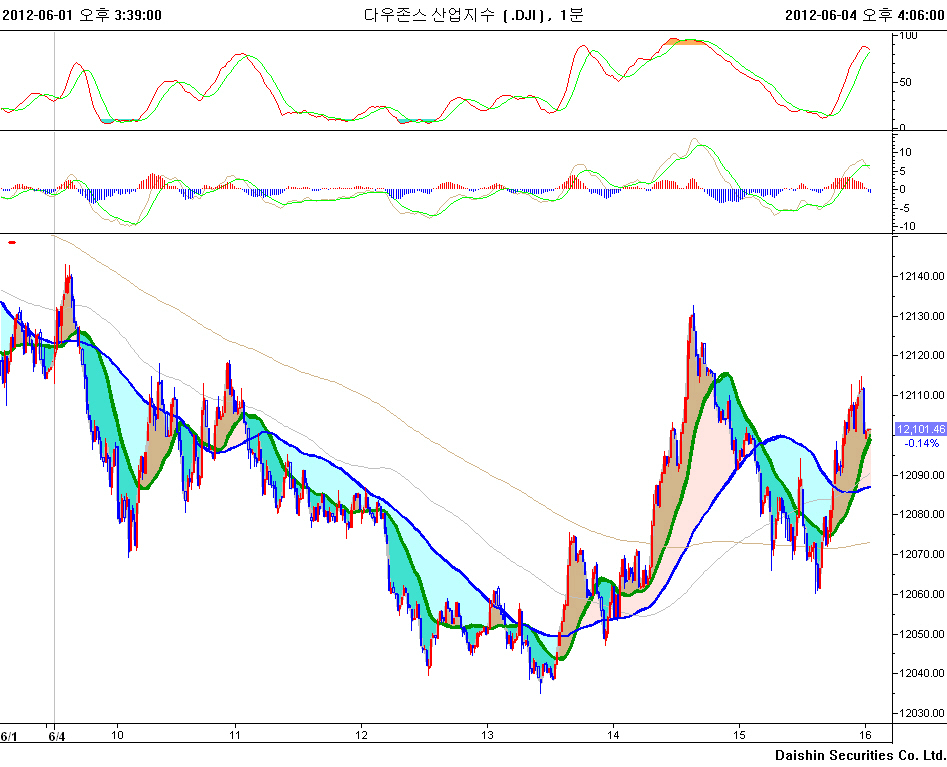Click the -0.14% change label
Viewport: 947px width, 767px height.
click(920, 442)
